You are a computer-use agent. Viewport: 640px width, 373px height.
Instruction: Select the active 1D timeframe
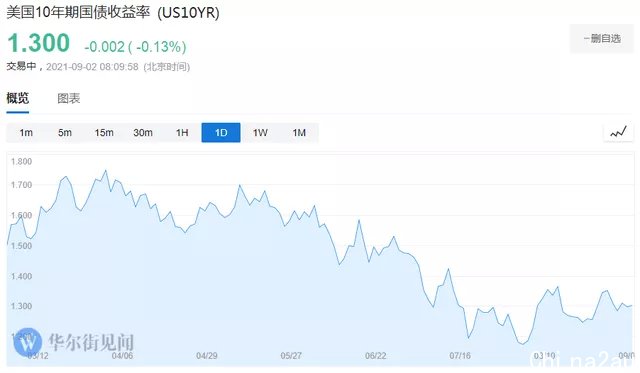click(221, 133)
